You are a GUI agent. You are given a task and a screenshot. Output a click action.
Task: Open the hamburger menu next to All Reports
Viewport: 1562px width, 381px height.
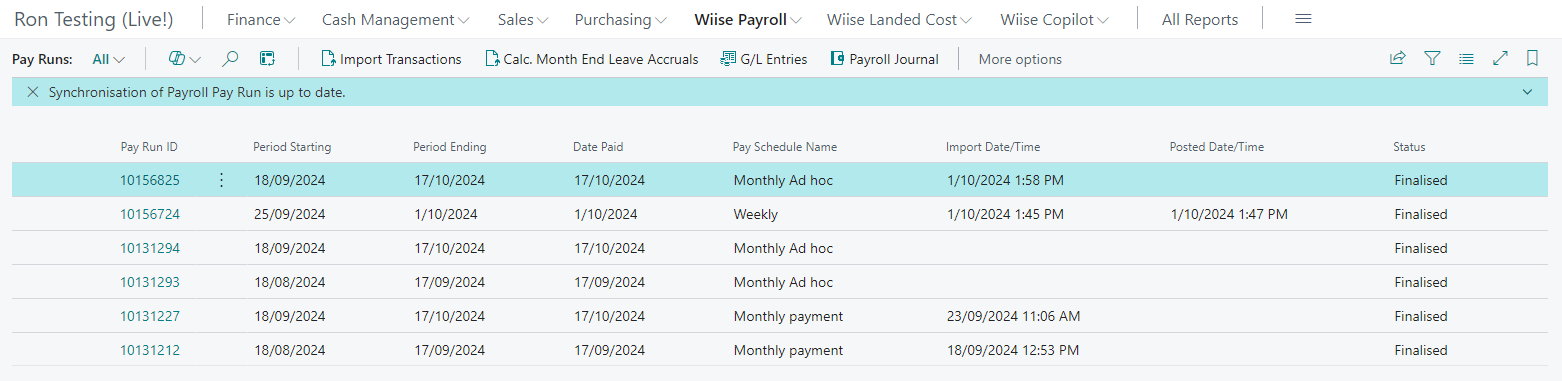(x=1303, y=19)
